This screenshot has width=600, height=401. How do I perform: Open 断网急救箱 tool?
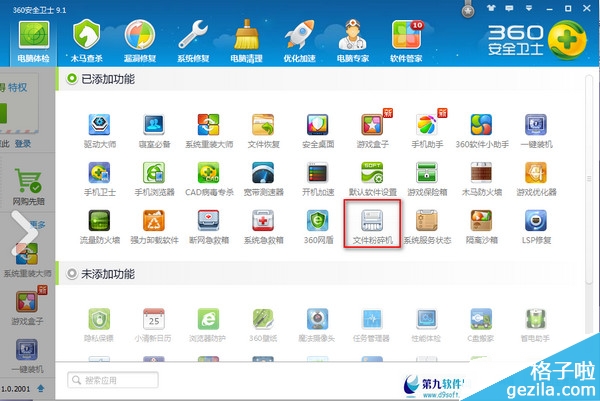(x=209, y=227)
